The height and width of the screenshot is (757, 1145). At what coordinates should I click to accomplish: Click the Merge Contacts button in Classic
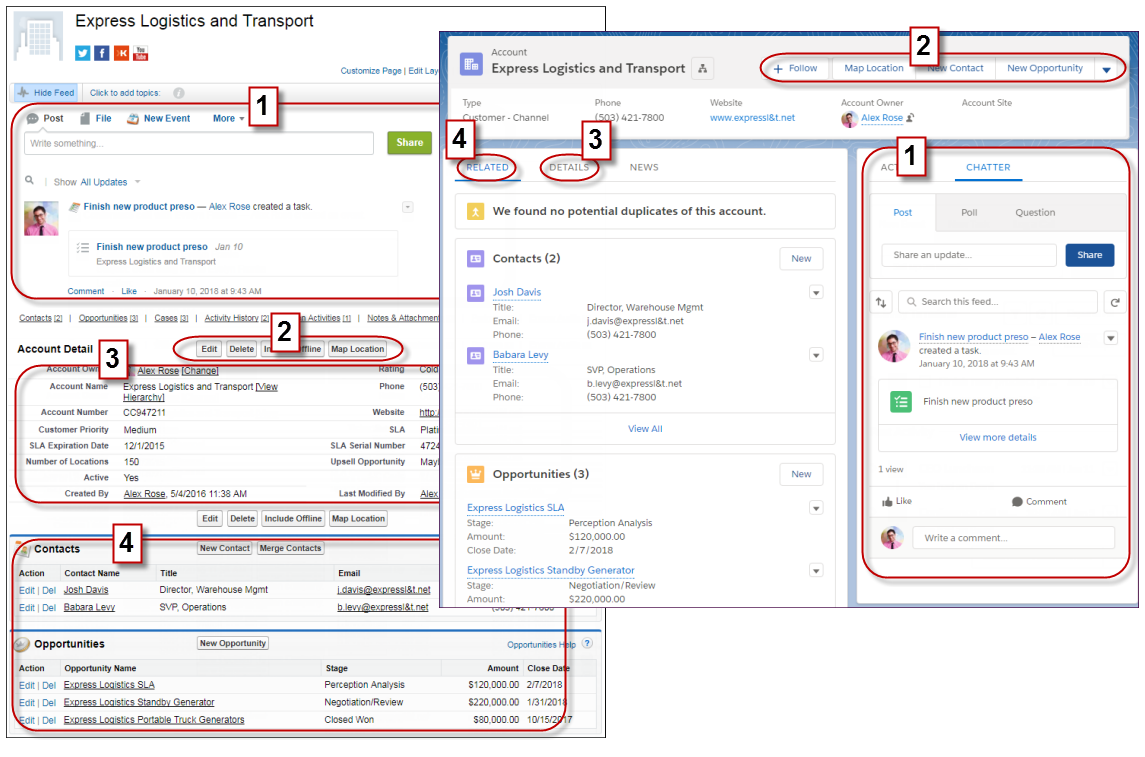pos(291,548)
